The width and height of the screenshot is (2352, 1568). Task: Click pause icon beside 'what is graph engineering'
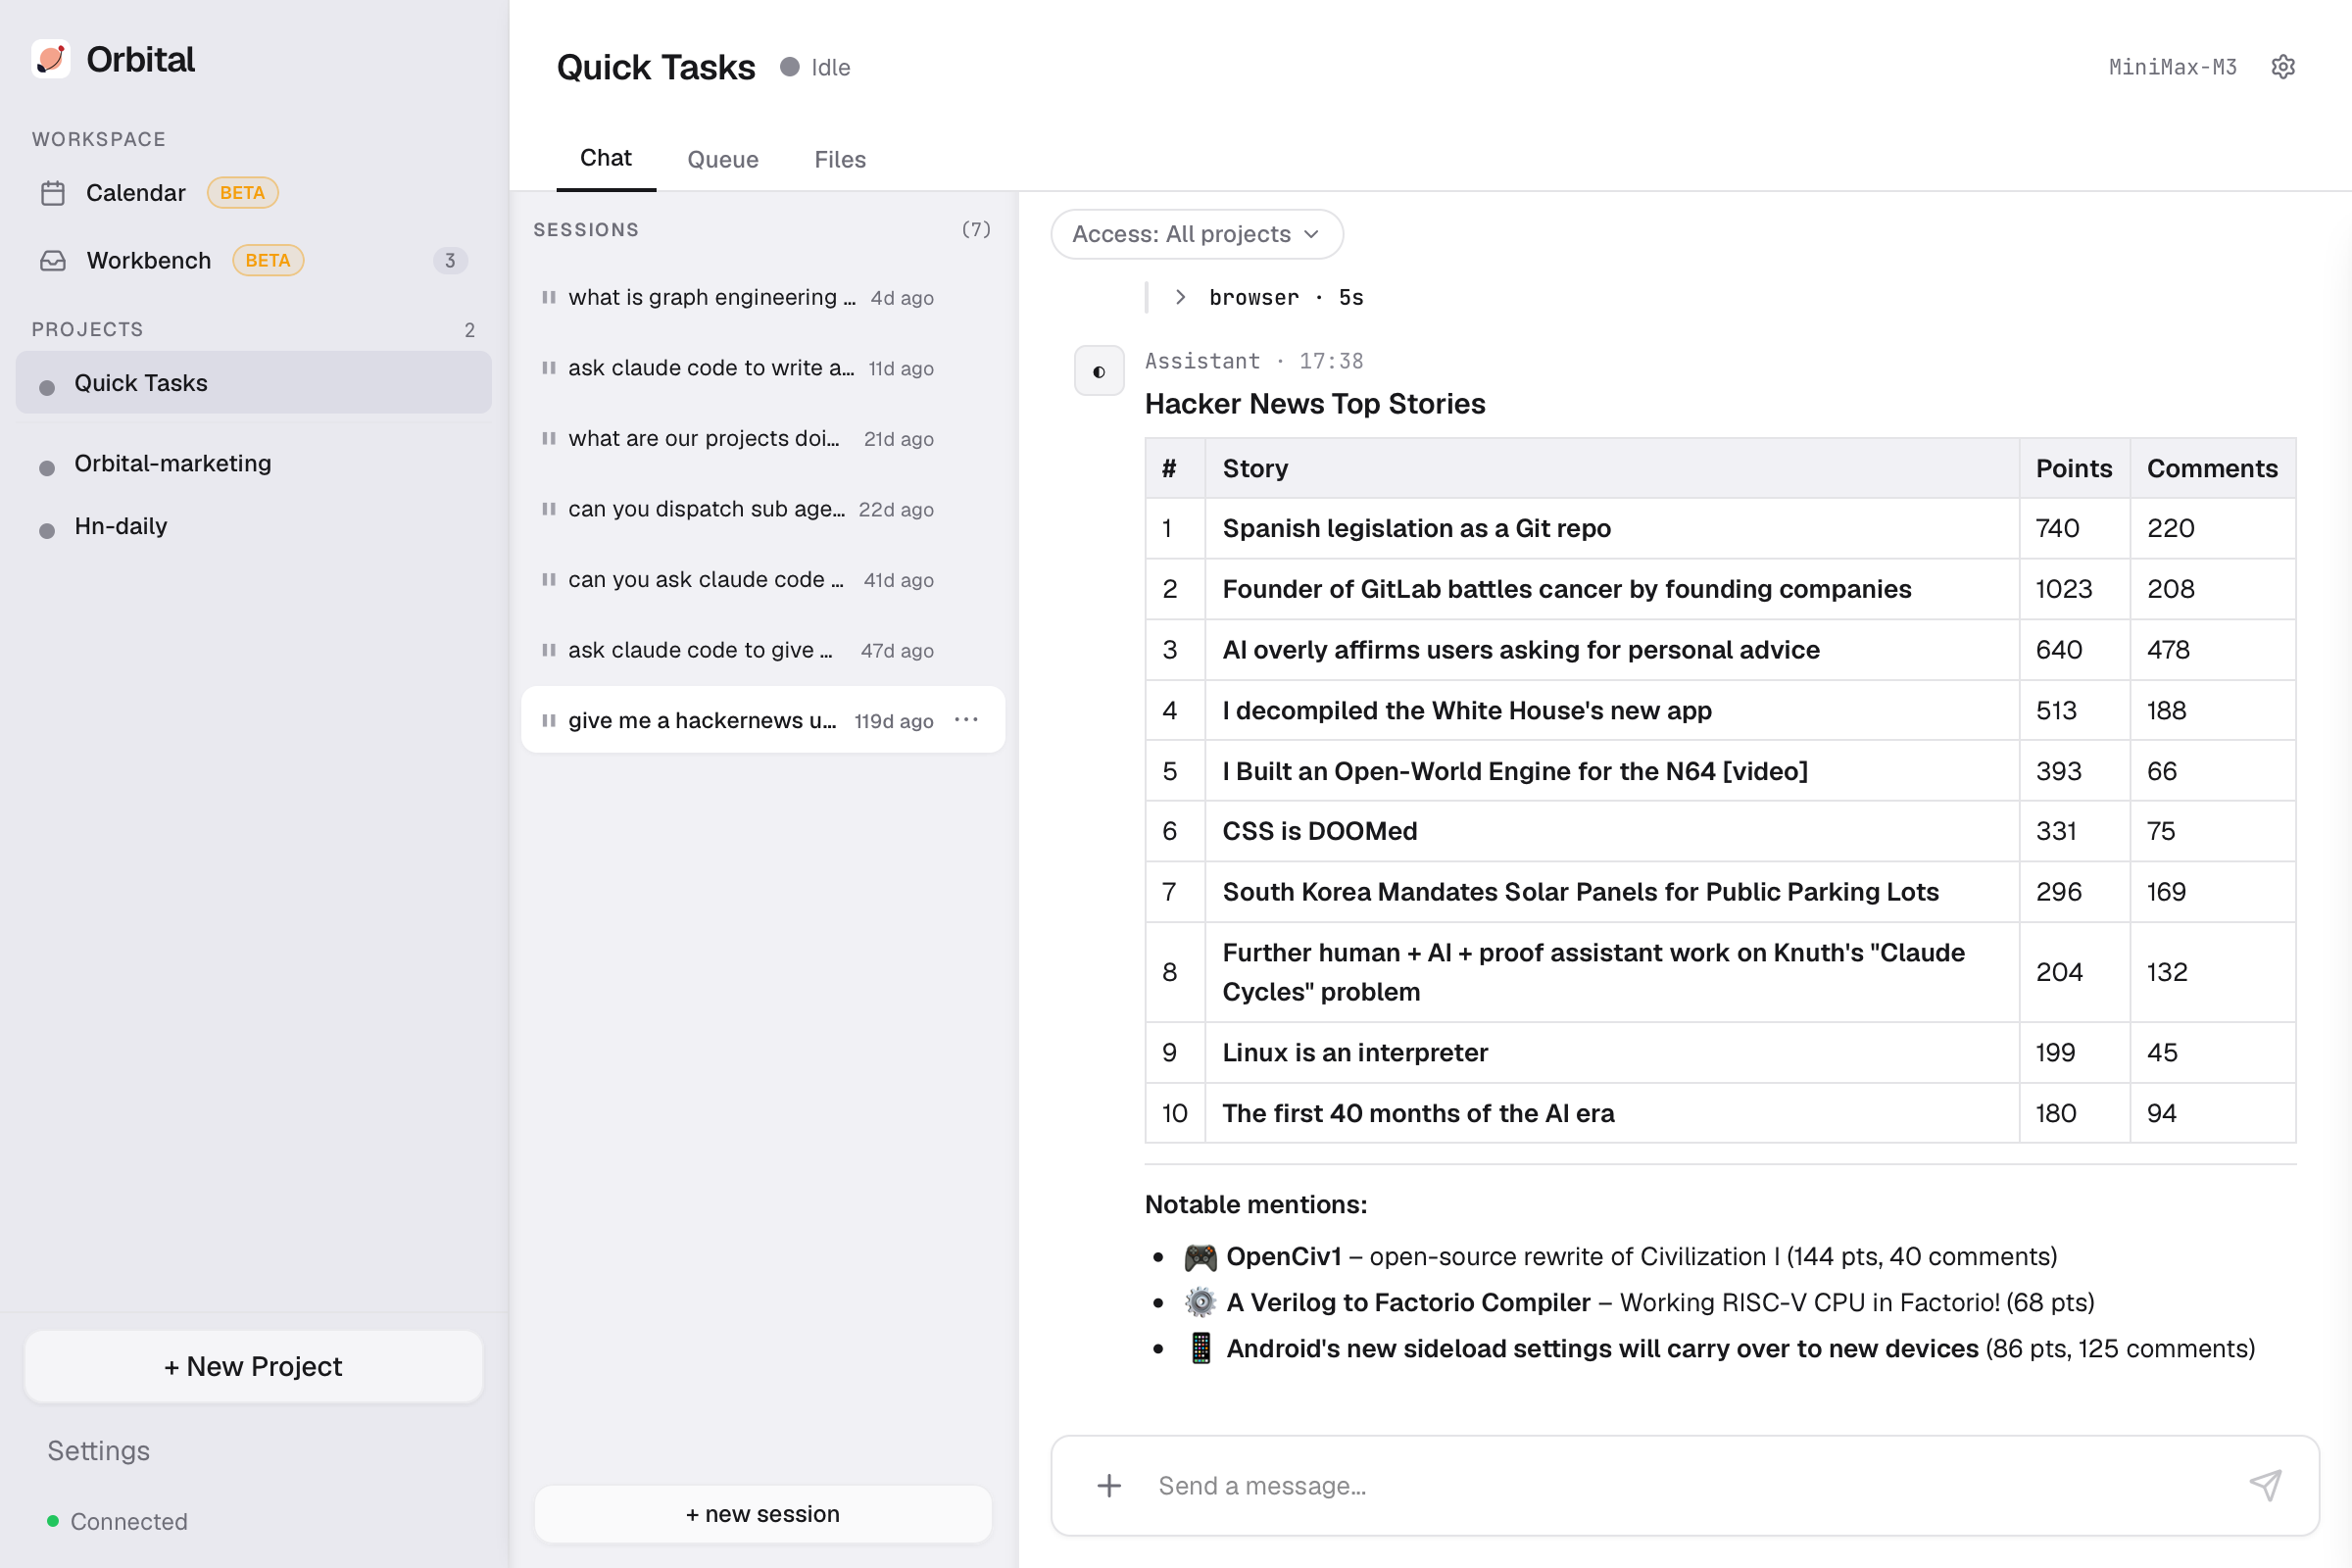click(x=549, y=297)
